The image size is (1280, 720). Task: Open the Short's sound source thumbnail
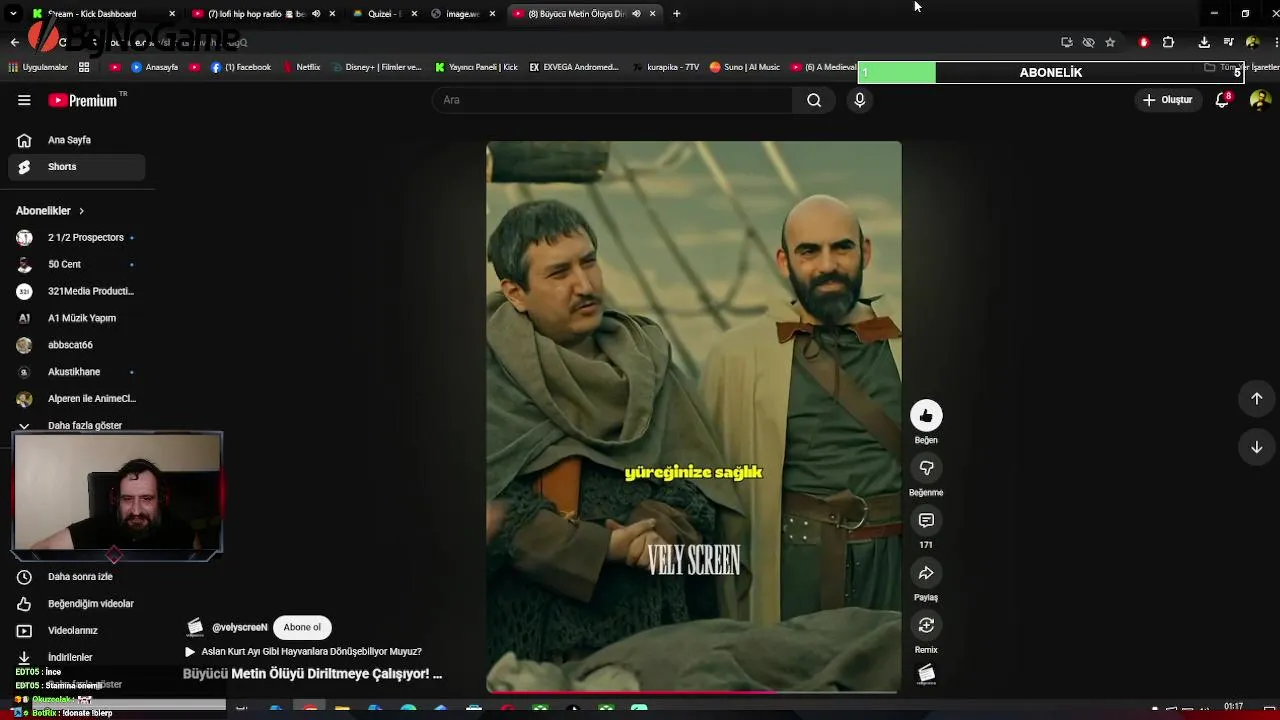coord(926,674)
